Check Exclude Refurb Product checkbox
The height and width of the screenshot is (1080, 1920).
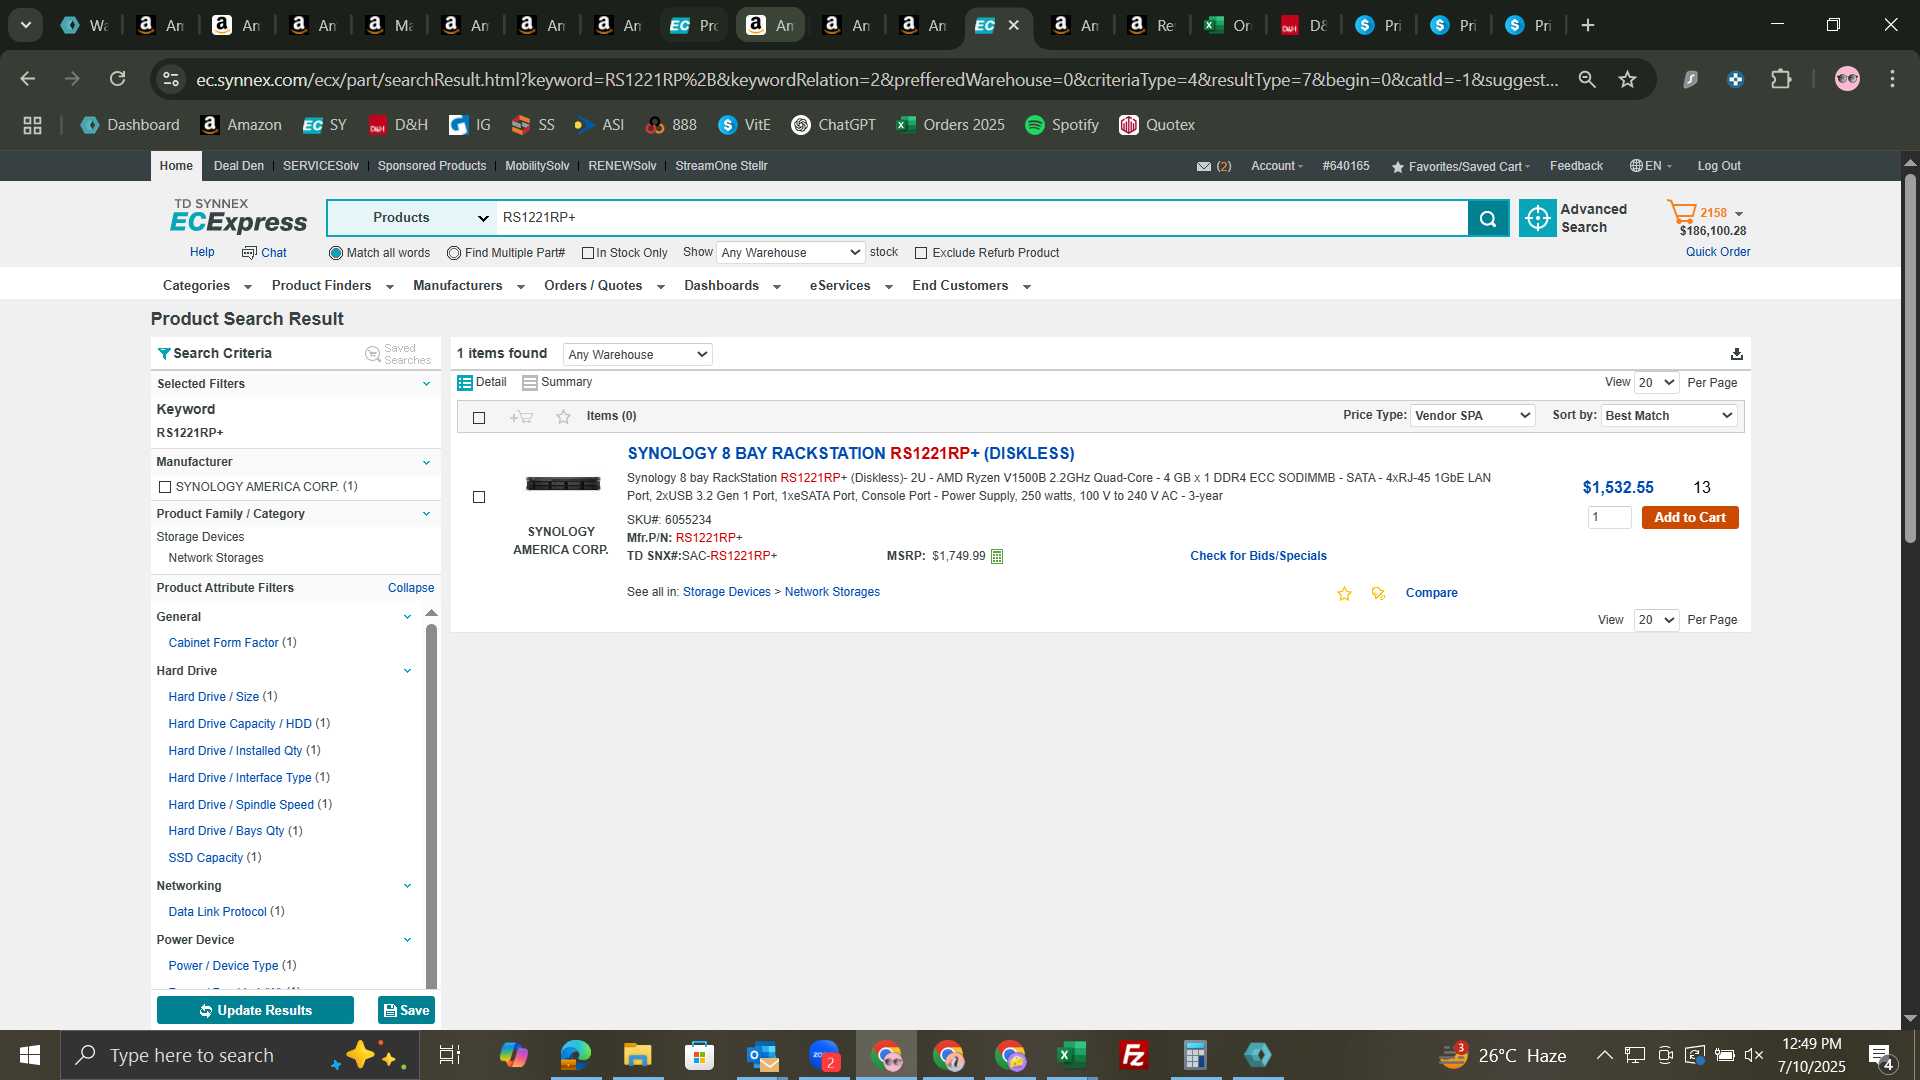921,253
